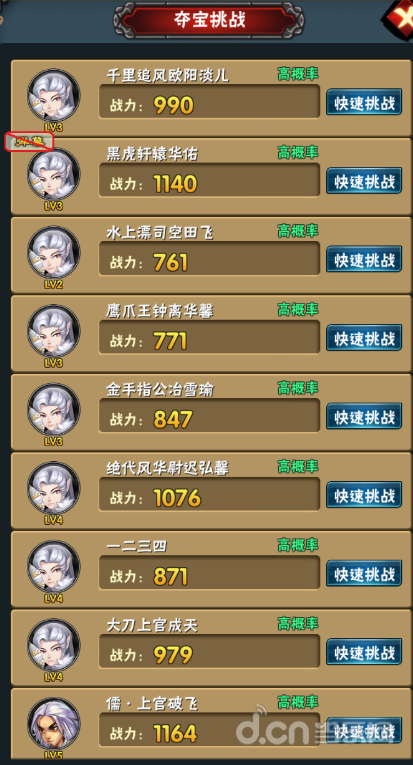Click the red-circled tag above second avatar
413x765 pixels.
29,142
